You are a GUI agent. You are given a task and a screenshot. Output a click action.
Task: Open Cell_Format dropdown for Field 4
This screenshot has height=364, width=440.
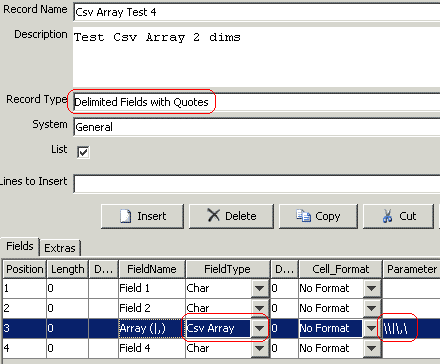pos(372,348)
